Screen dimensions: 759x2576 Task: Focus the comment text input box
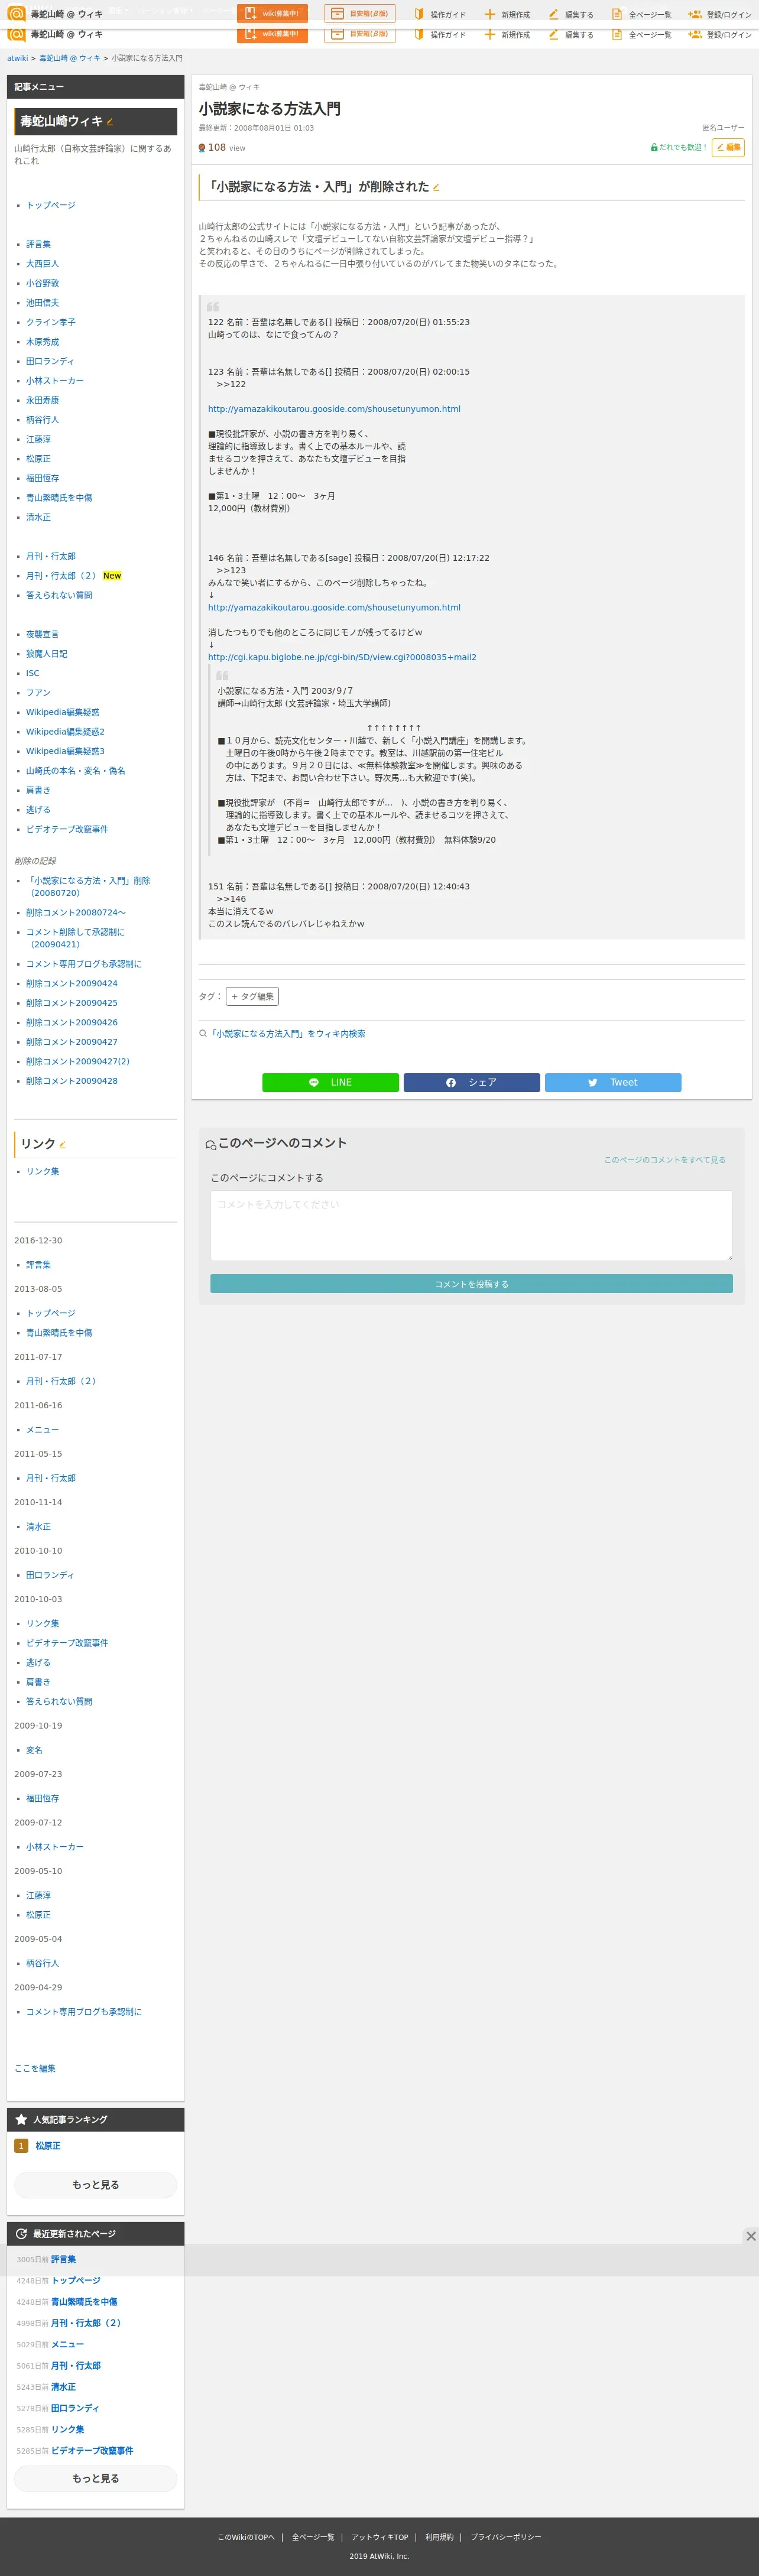(x=471, y=1225)
